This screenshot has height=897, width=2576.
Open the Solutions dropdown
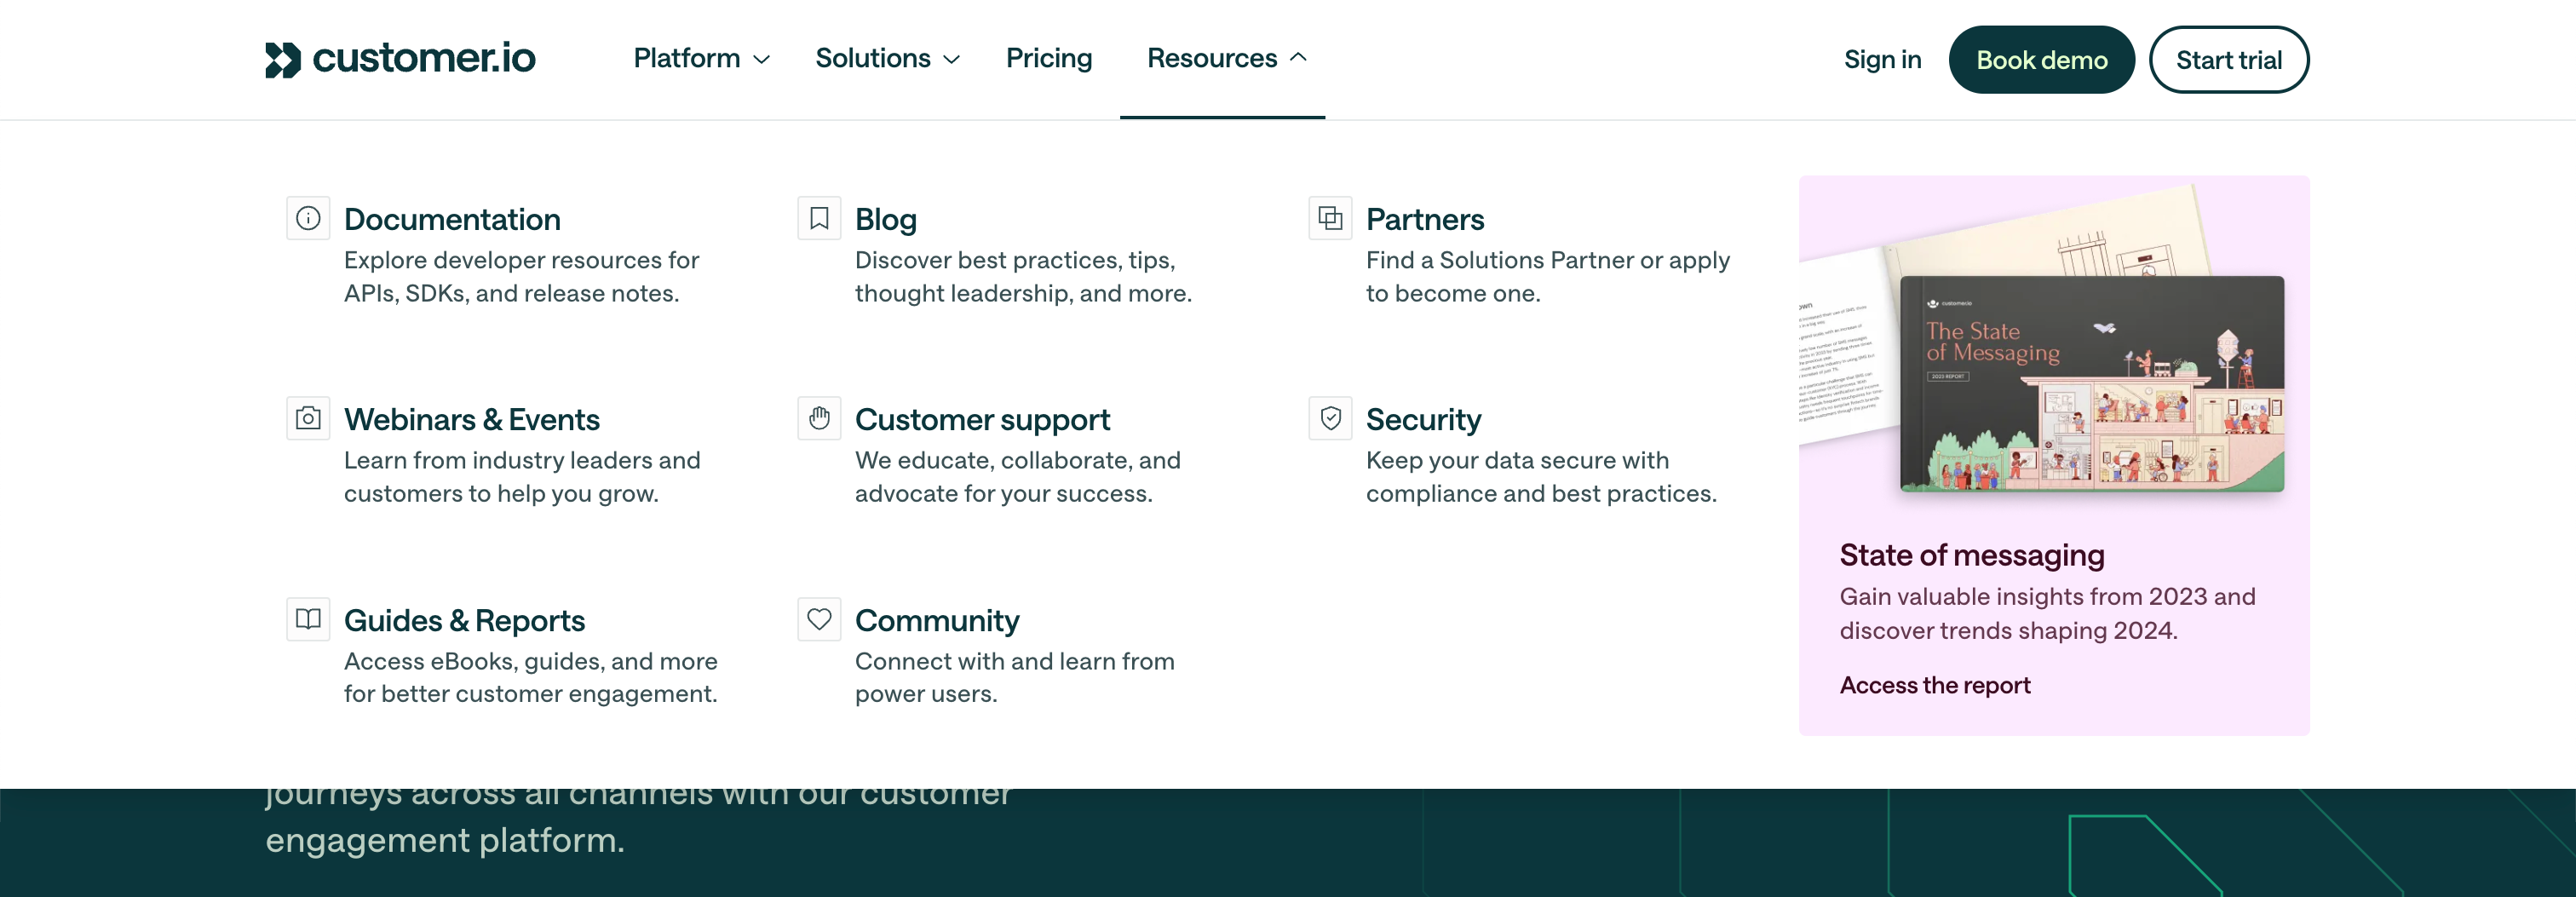click(x=886, y=59)
